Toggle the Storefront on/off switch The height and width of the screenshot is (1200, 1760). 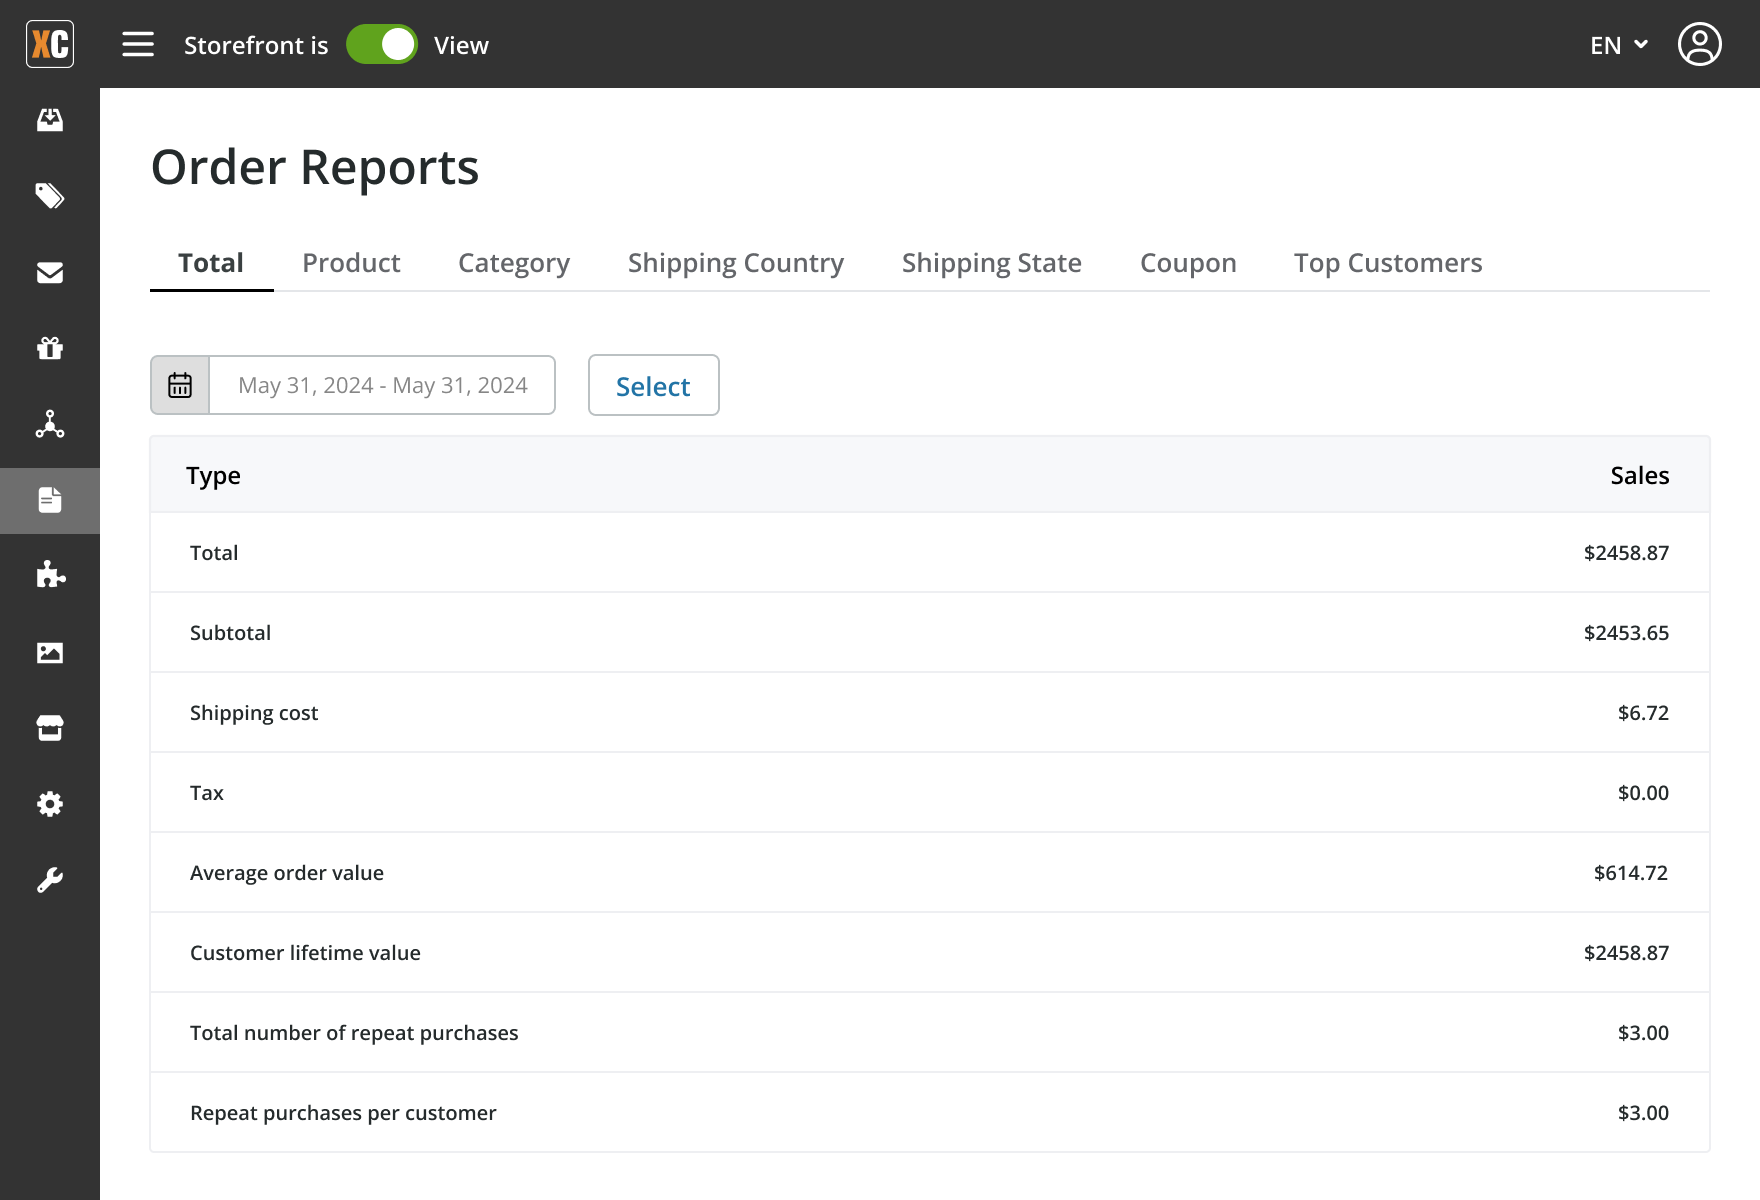pos(381,44)
